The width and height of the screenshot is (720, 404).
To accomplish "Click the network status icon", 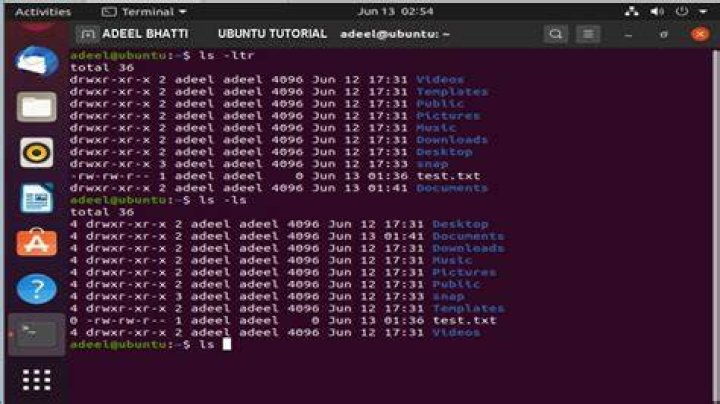I will coord(632,11).
